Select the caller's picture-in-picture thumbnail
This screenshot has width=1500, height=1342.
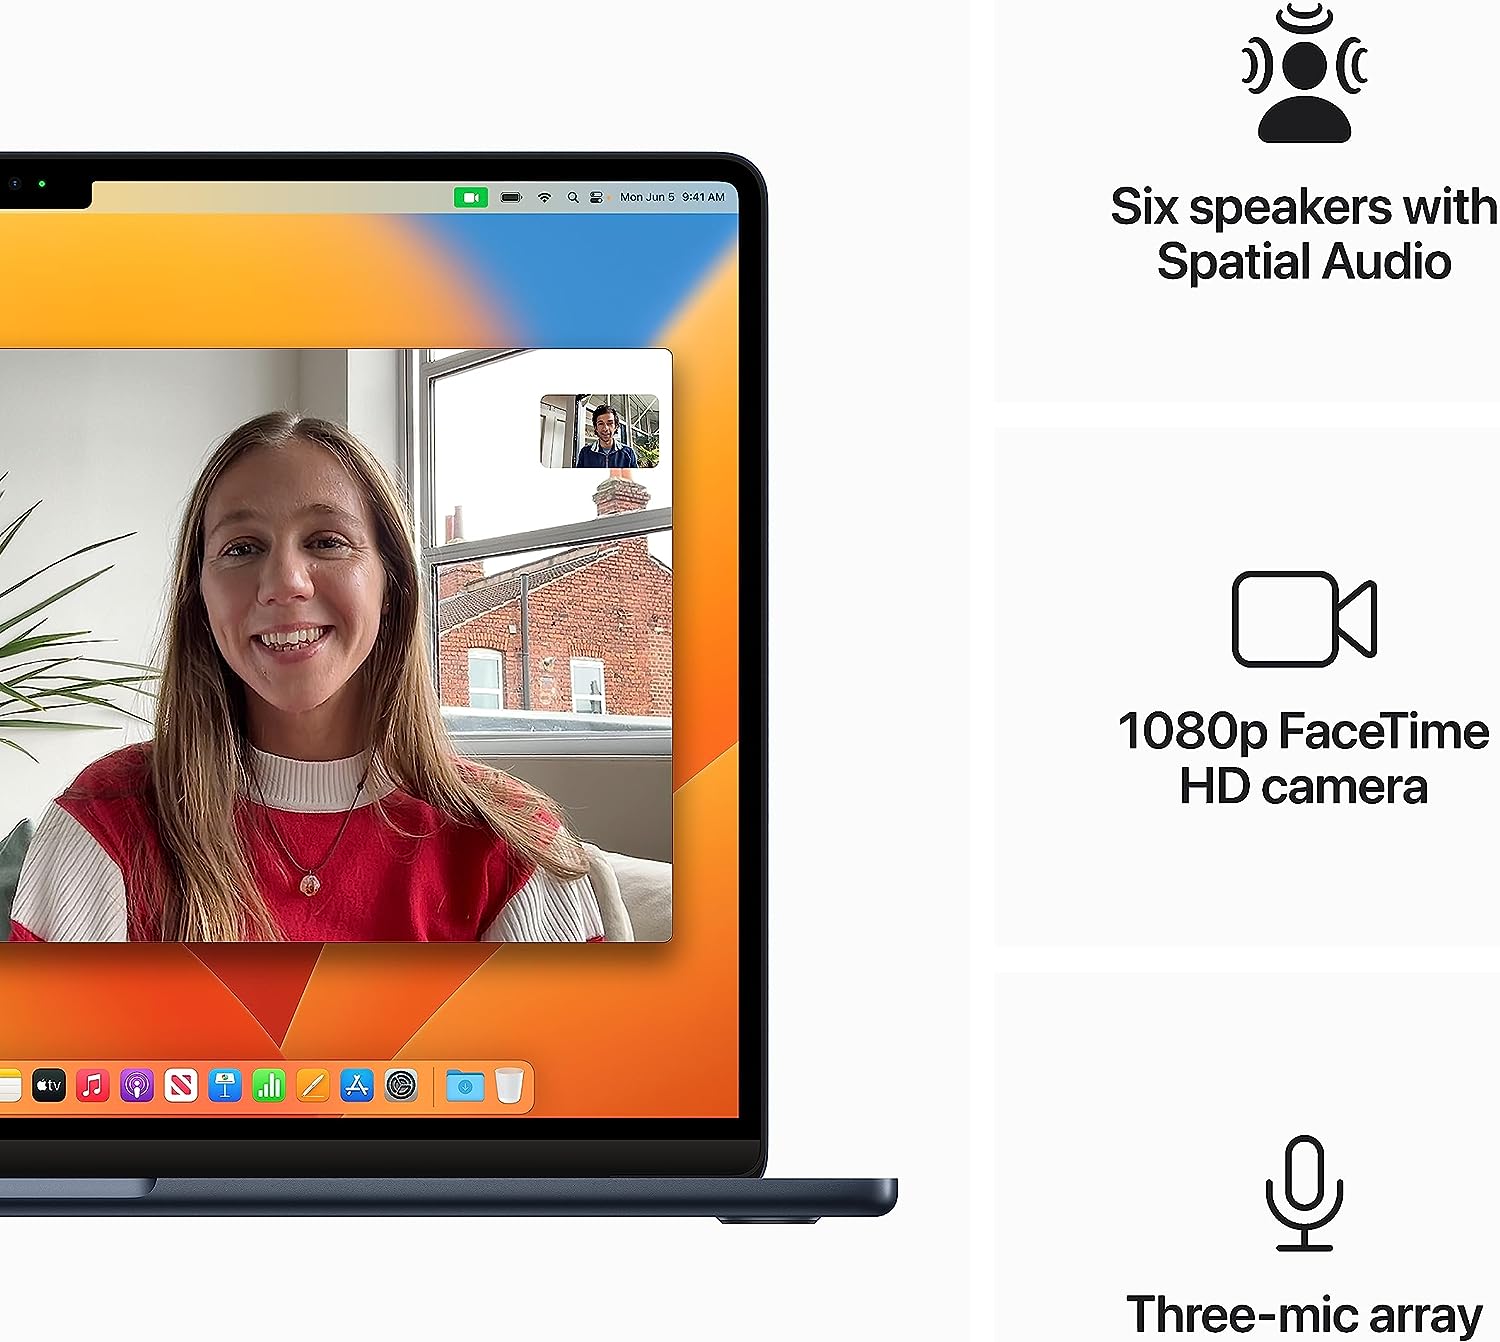point(601,432)
